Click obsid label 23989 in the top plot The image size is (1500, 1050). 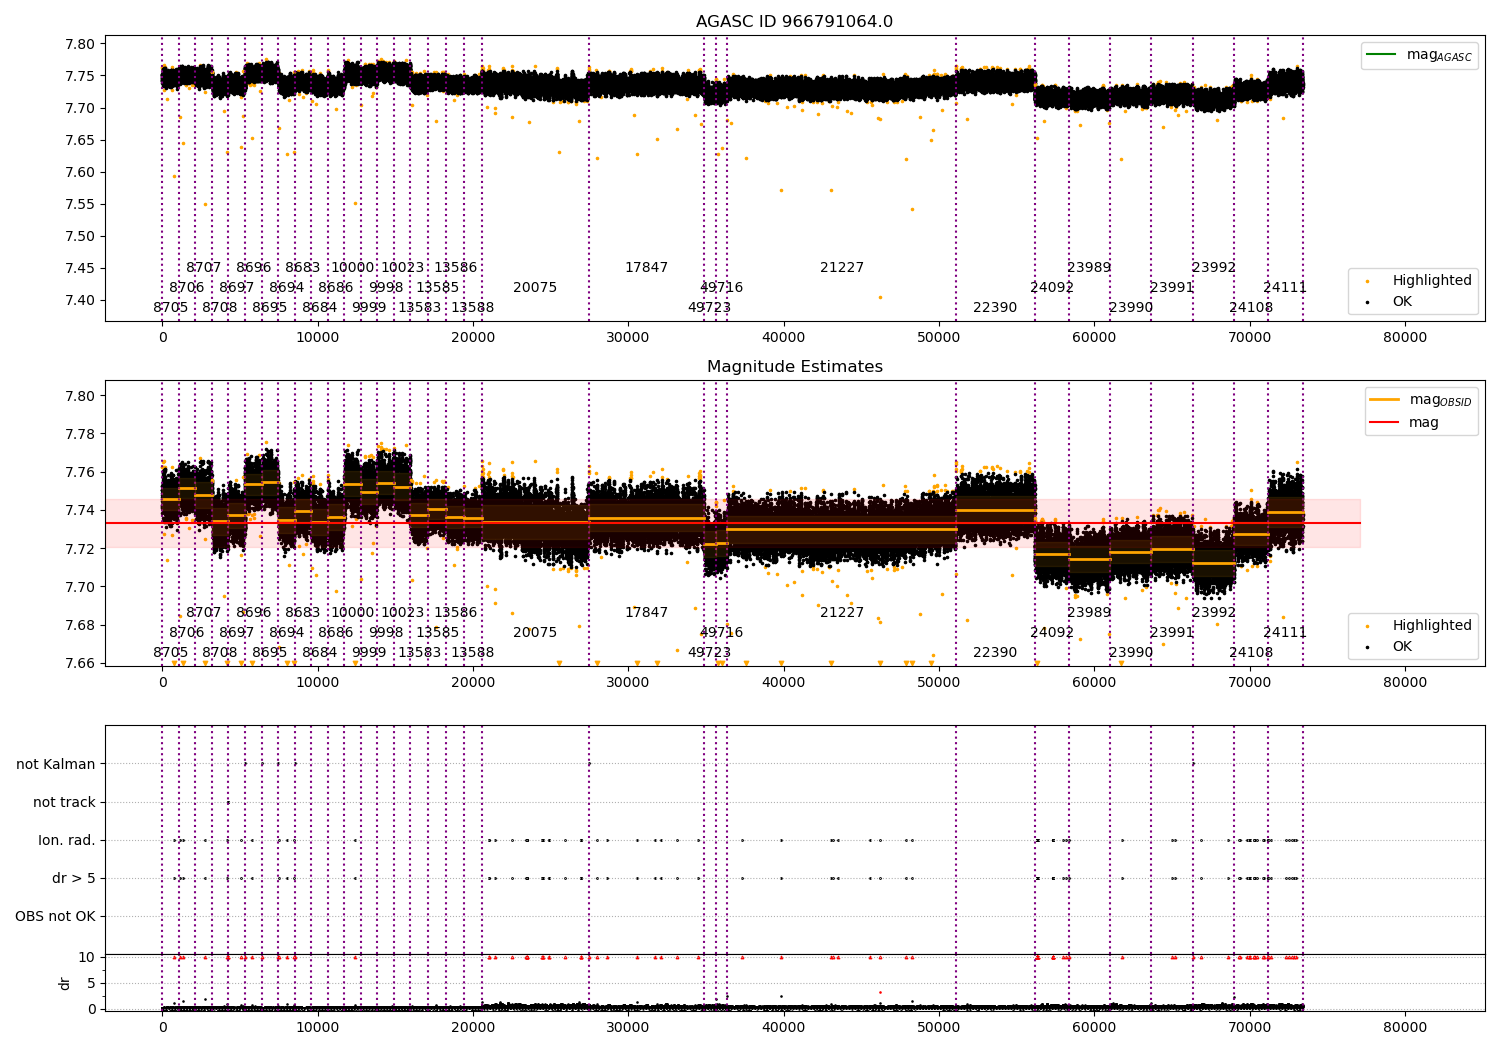pos(1089,267)
